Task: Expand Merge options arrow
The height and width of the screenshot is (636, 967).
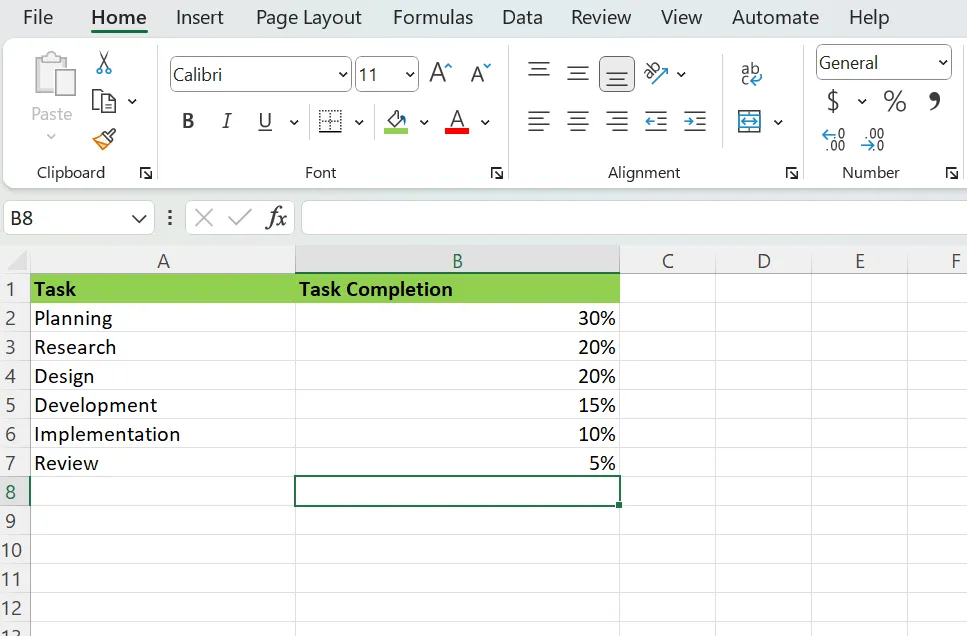Action: point(778,122)
